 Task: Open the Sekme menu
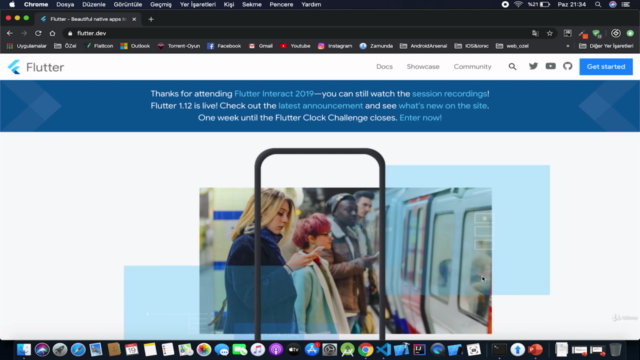(x=252, y=4)
